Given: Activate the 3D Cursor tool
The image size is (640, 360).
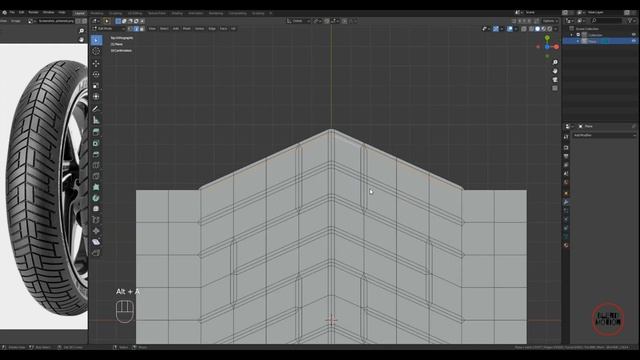Looking at the screenshot, I should pos(96,51).
